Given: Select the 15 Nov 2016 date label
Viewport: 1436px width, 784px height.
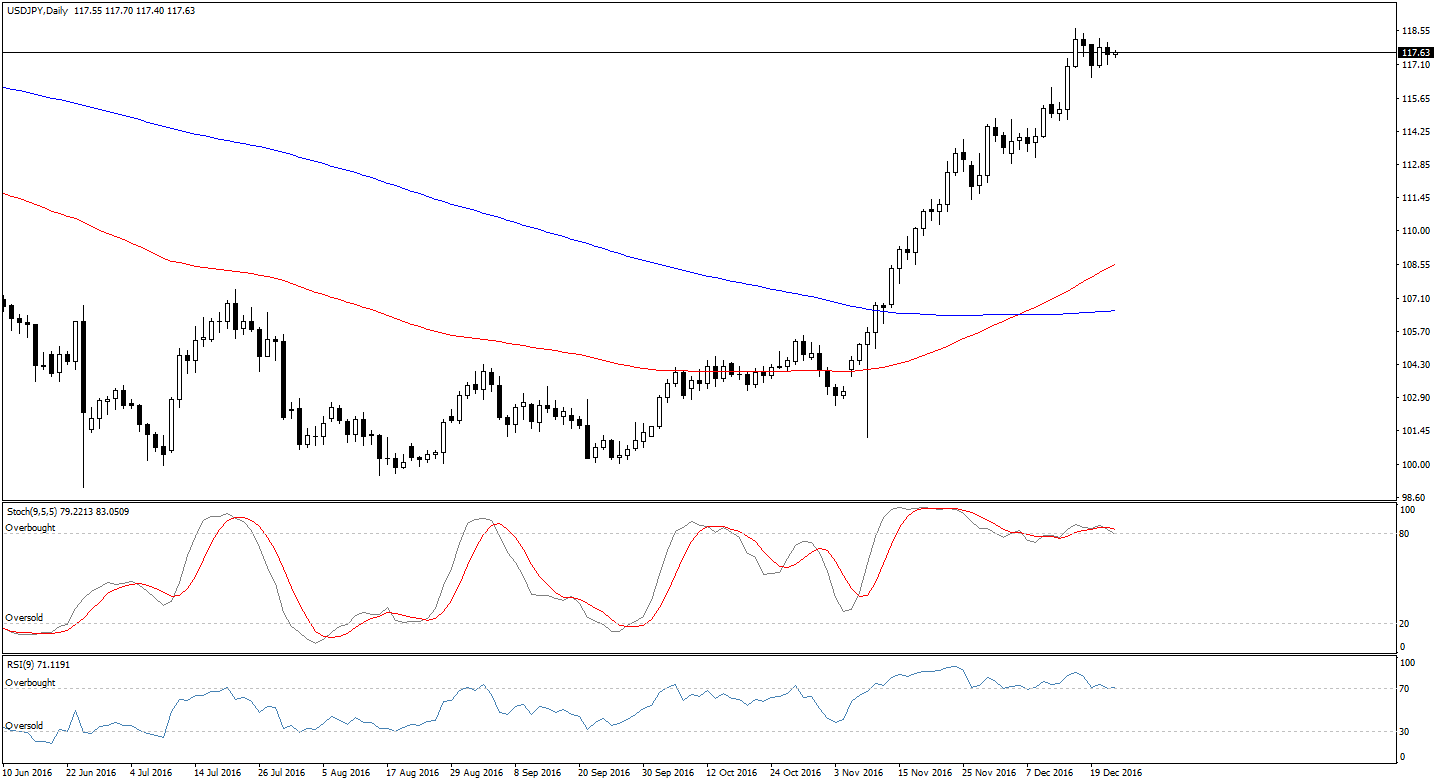Looking at the screenshot, I should 924,772.
